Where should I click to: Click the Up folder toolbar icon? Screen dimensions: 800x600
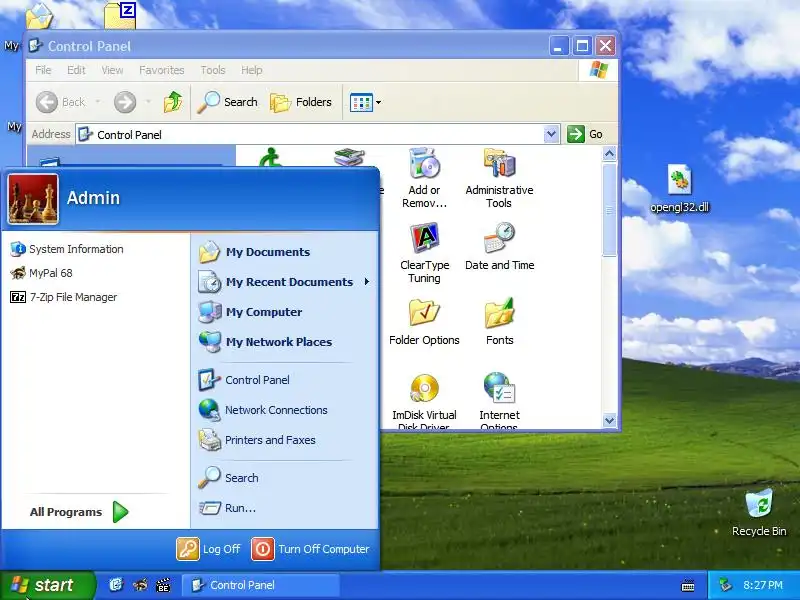(173, 102)
